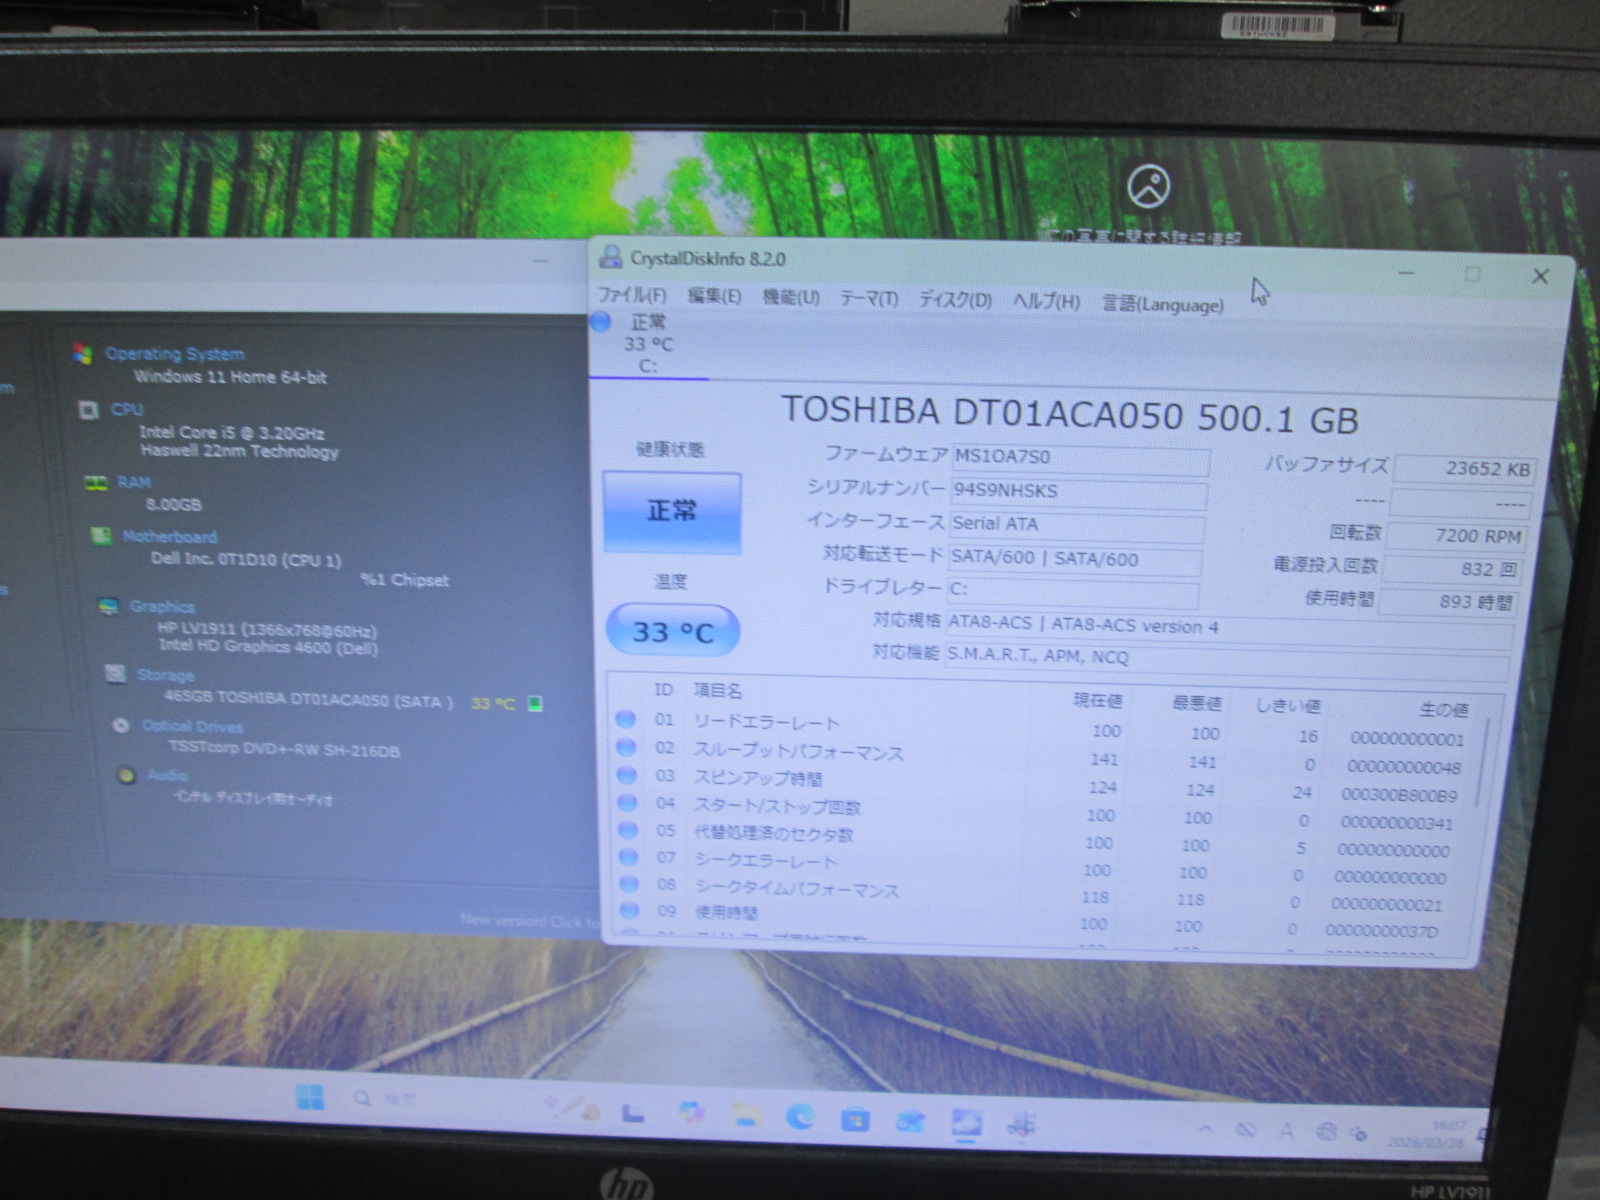Screen dimensions: 1600x1200
Task: Expand the hidden system tray icons chevron
Action: point(1206,1129)
